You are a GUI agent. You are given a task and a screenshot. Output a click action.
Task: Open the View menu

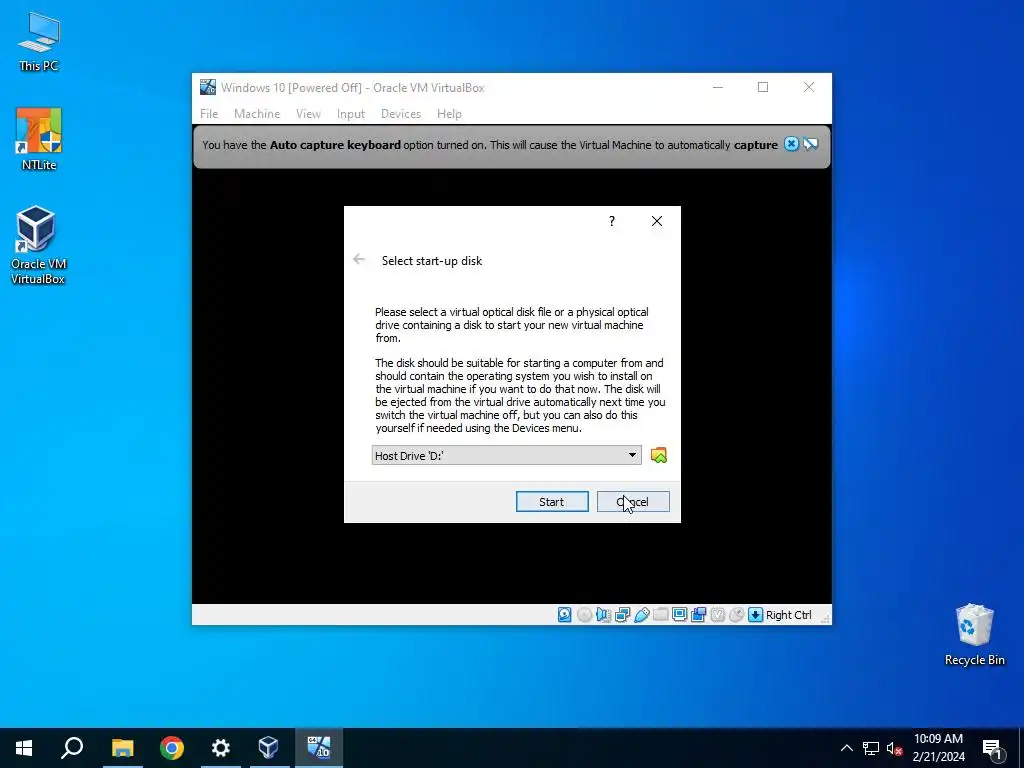[308, 114]
